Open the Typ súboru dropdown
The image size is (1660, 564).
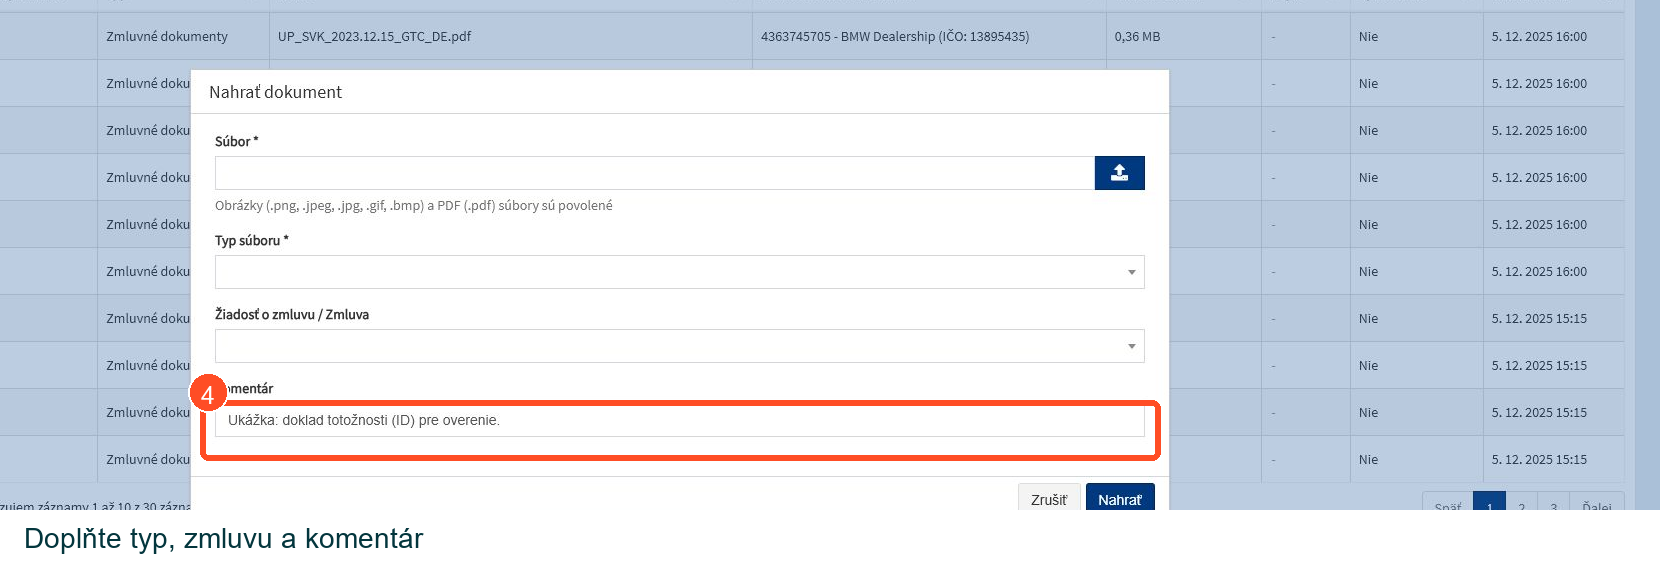679,272
